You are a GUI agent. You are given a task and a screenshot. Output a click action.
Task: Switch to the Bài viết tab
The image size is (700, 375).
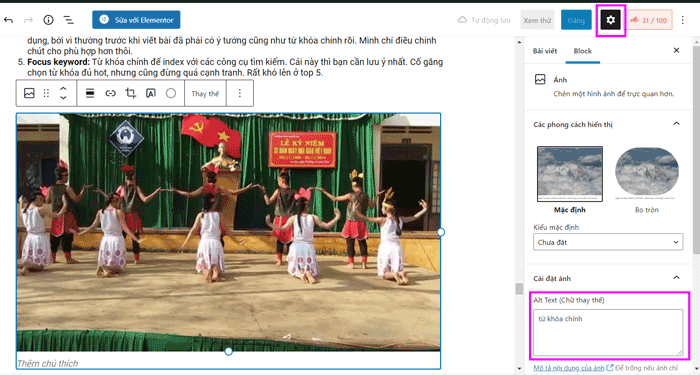click(545, 51)
